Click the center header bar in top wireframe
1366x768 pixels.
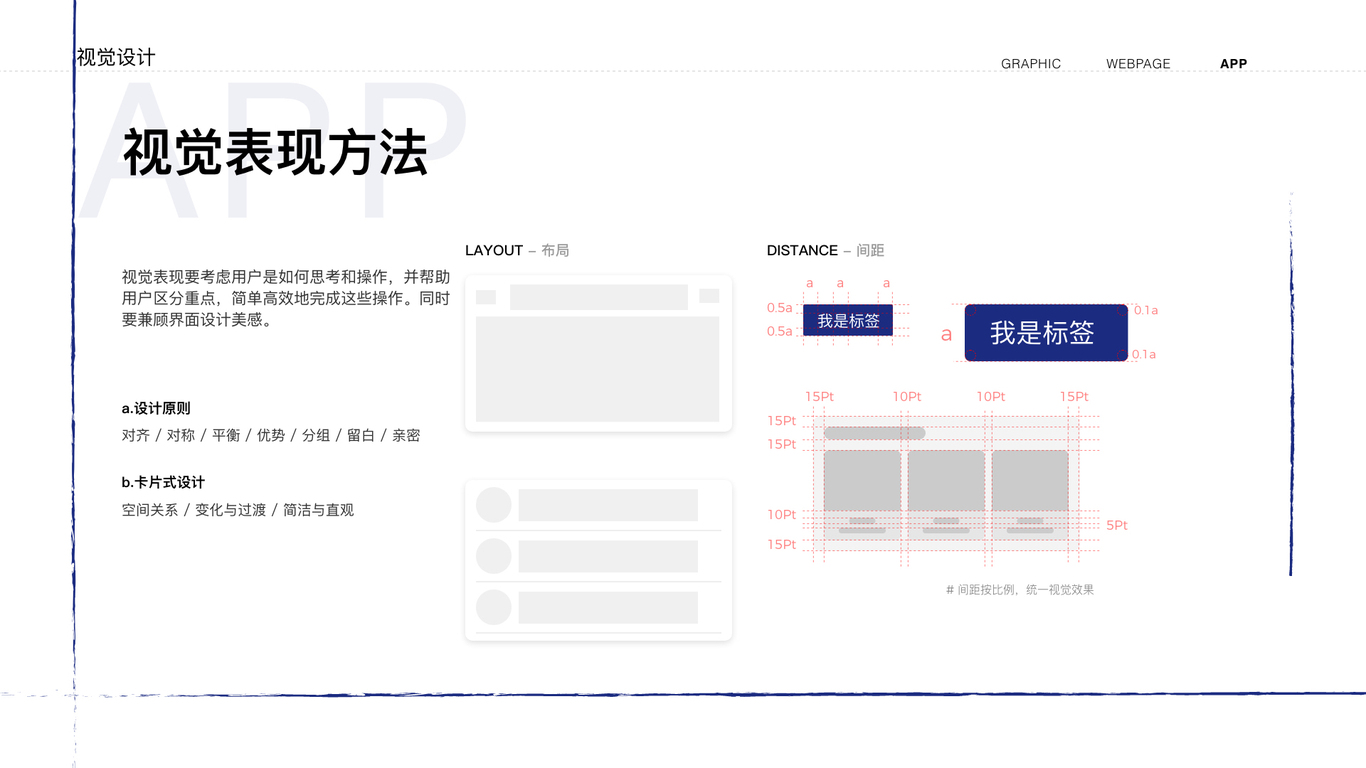click(599, 297)
